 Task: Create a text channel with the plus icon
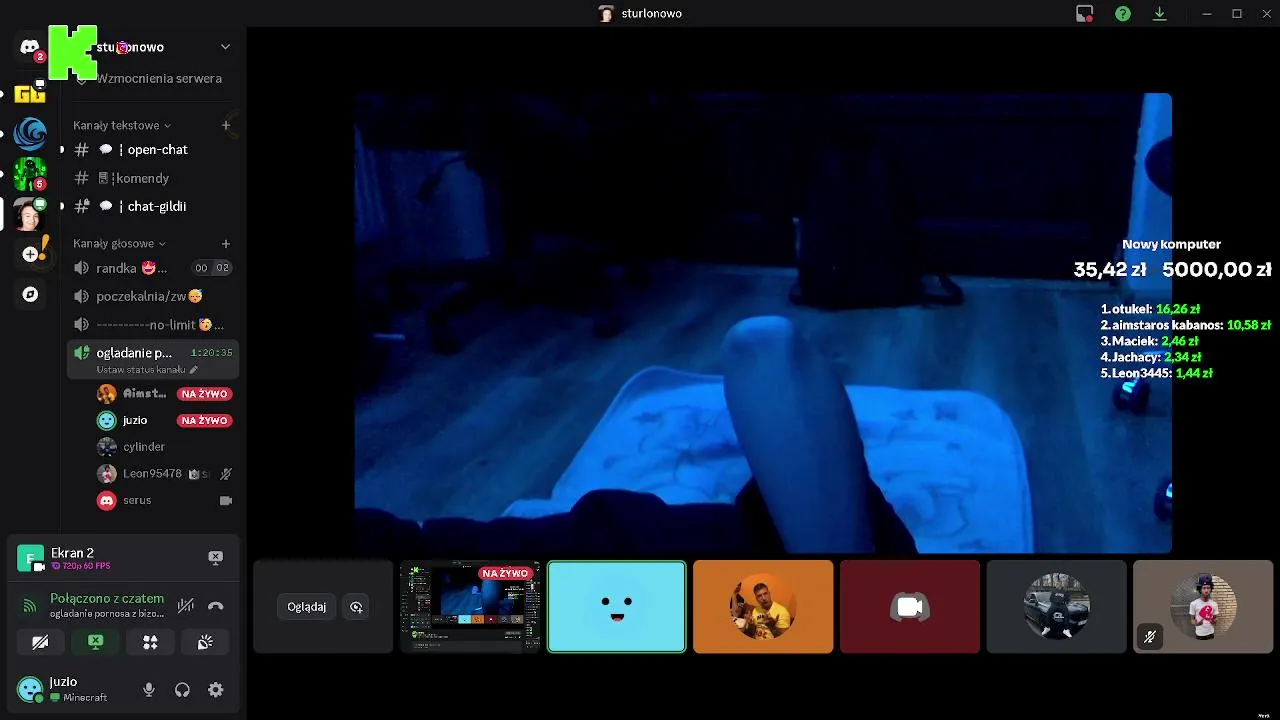click(x=226, y=125)
